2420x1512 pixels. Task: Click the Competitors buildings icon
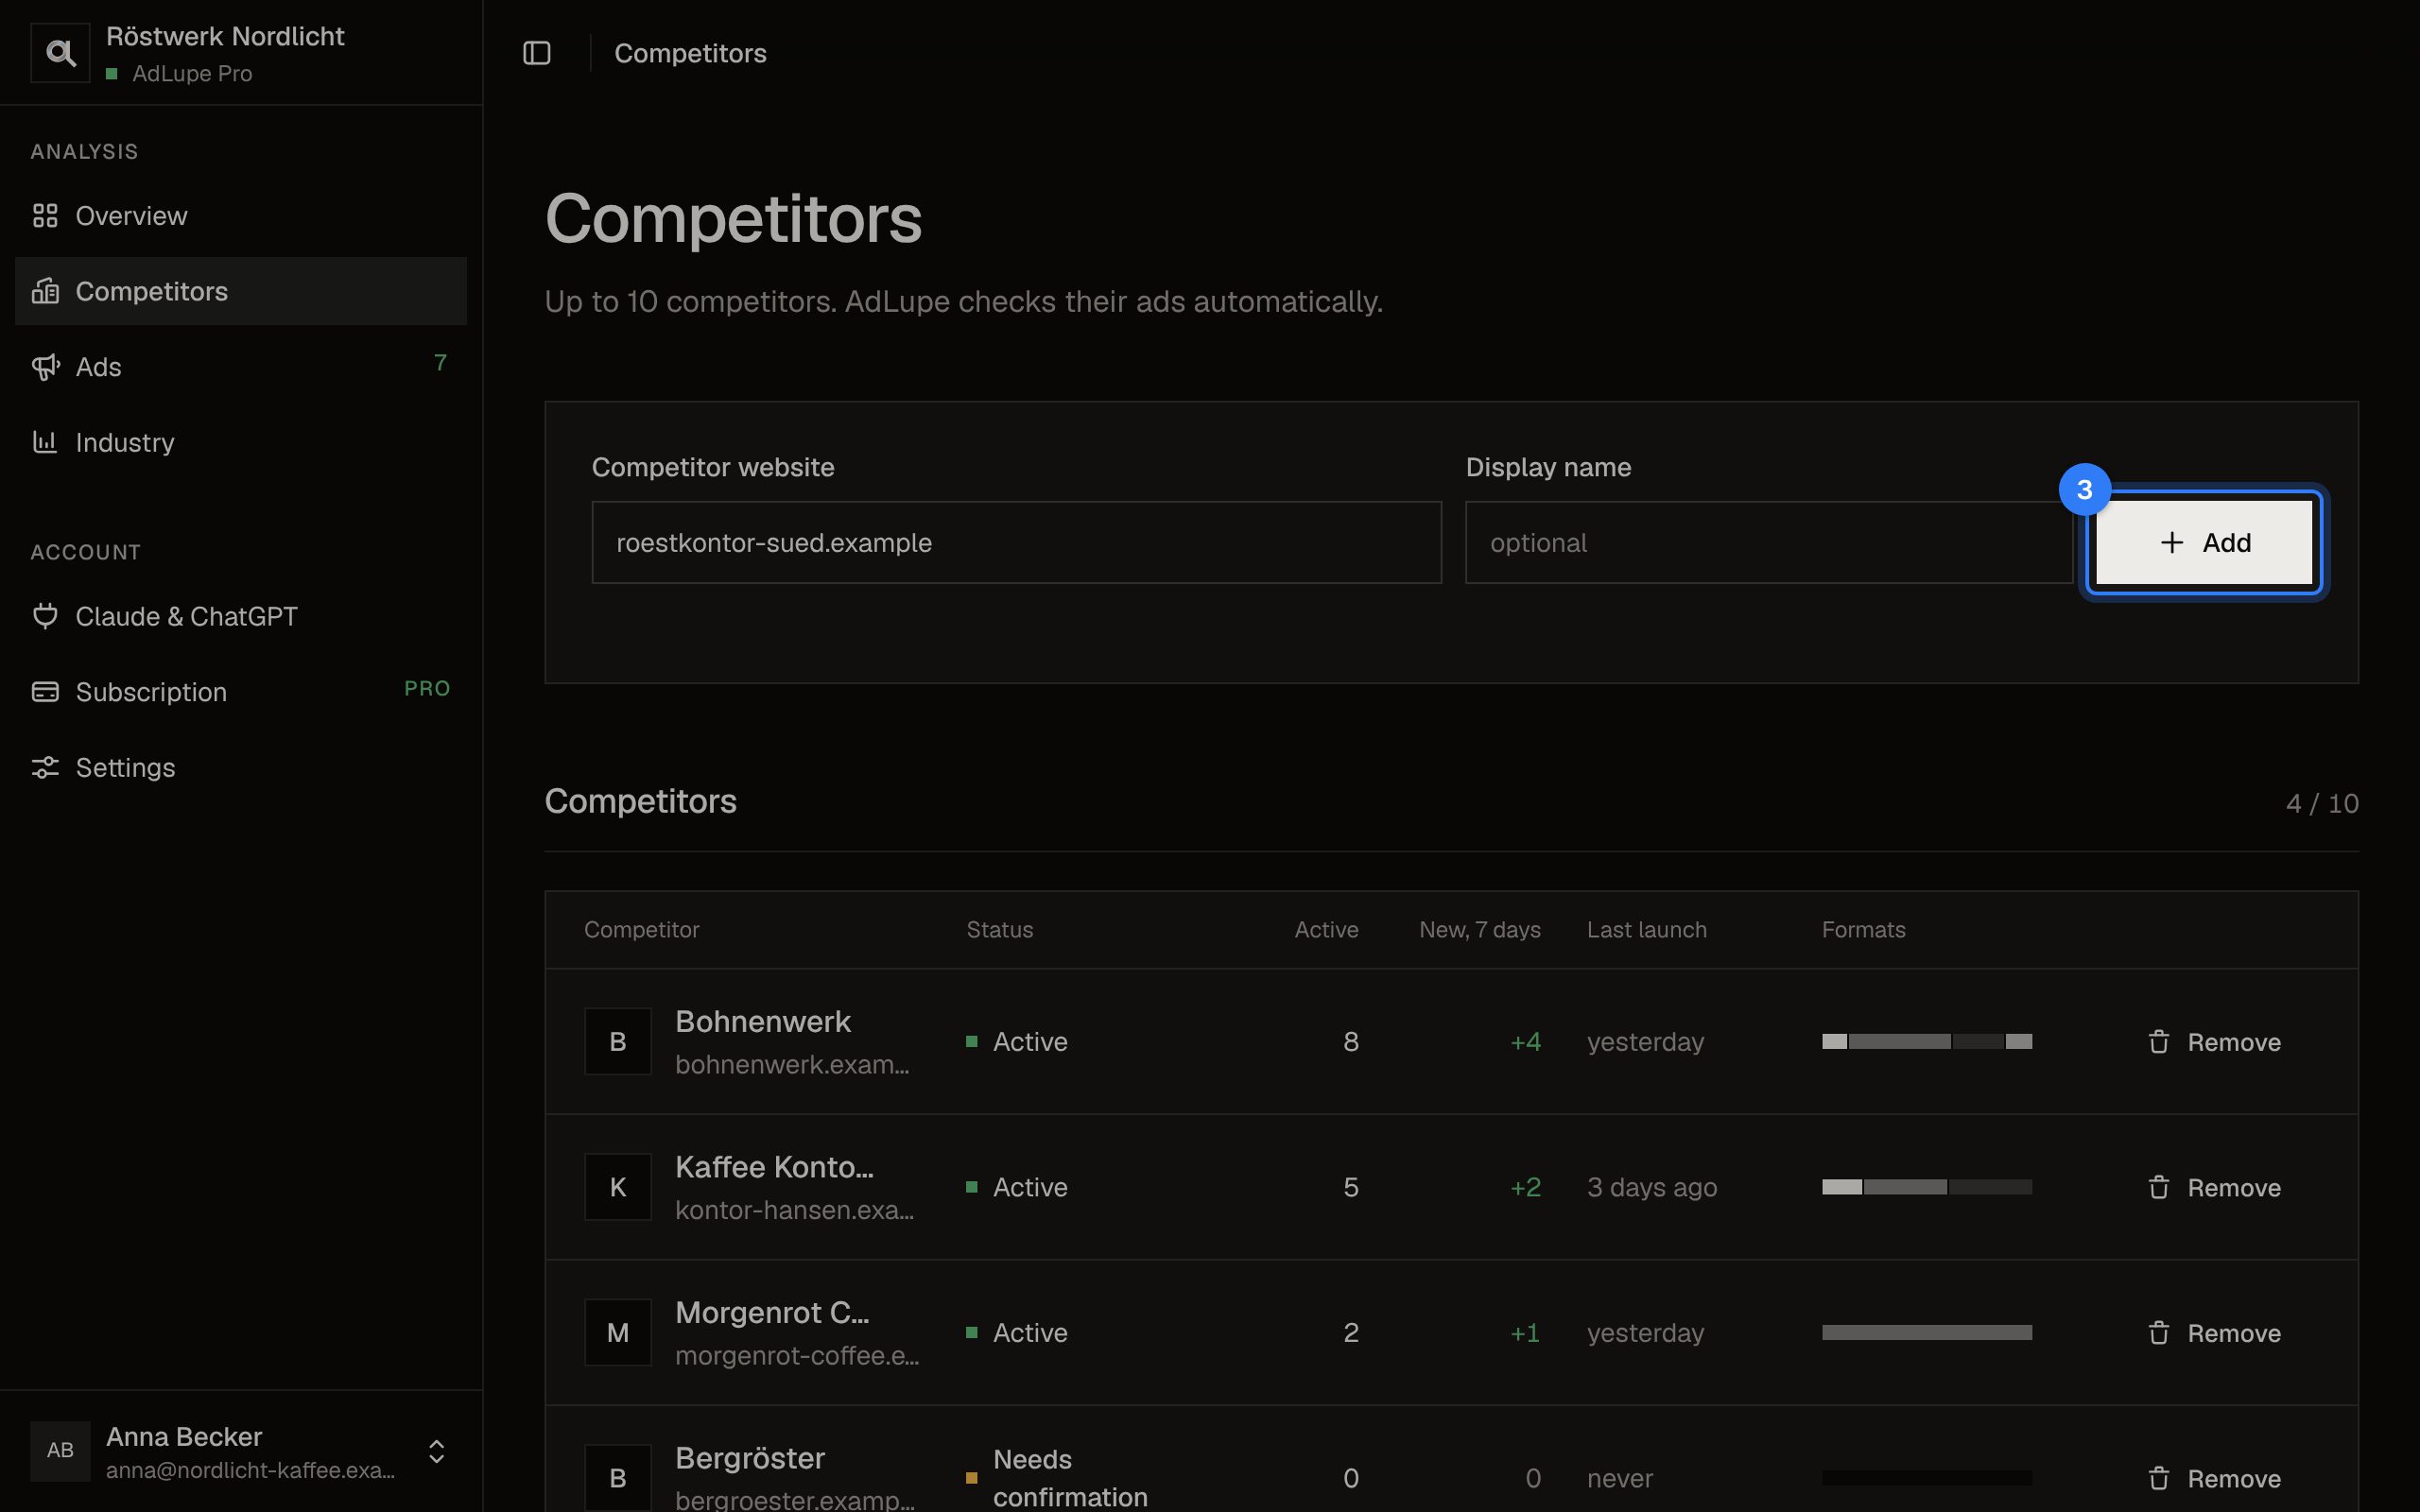pos(45,291)
